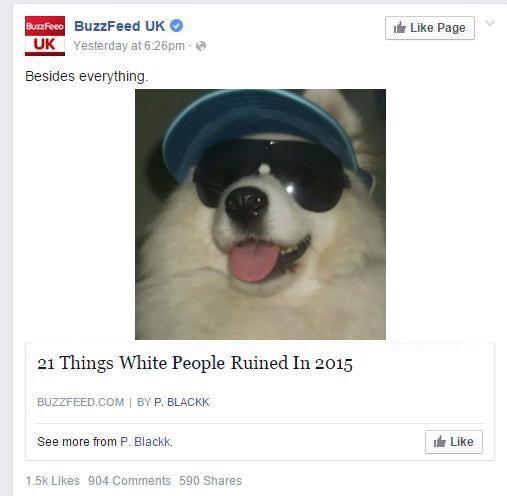Viewport: 507px width, 496px height.
Task: Click the globe public-privacy icon
Action: 201,46
